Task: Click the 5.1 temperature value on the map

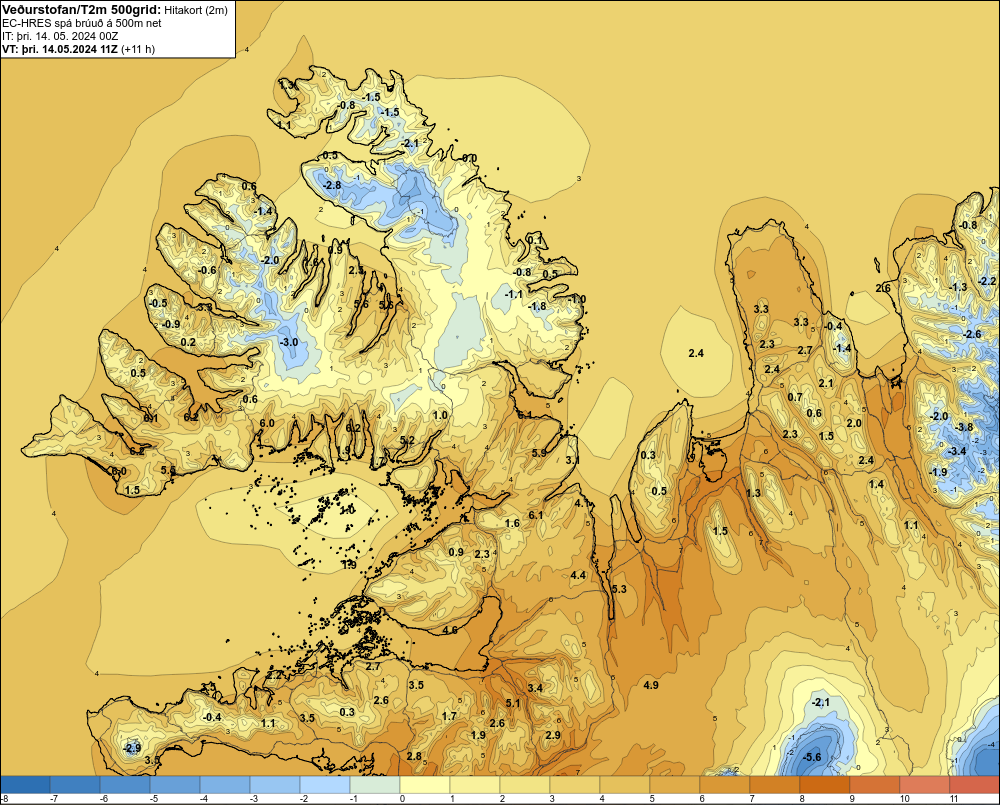Action: click(513, 703)
